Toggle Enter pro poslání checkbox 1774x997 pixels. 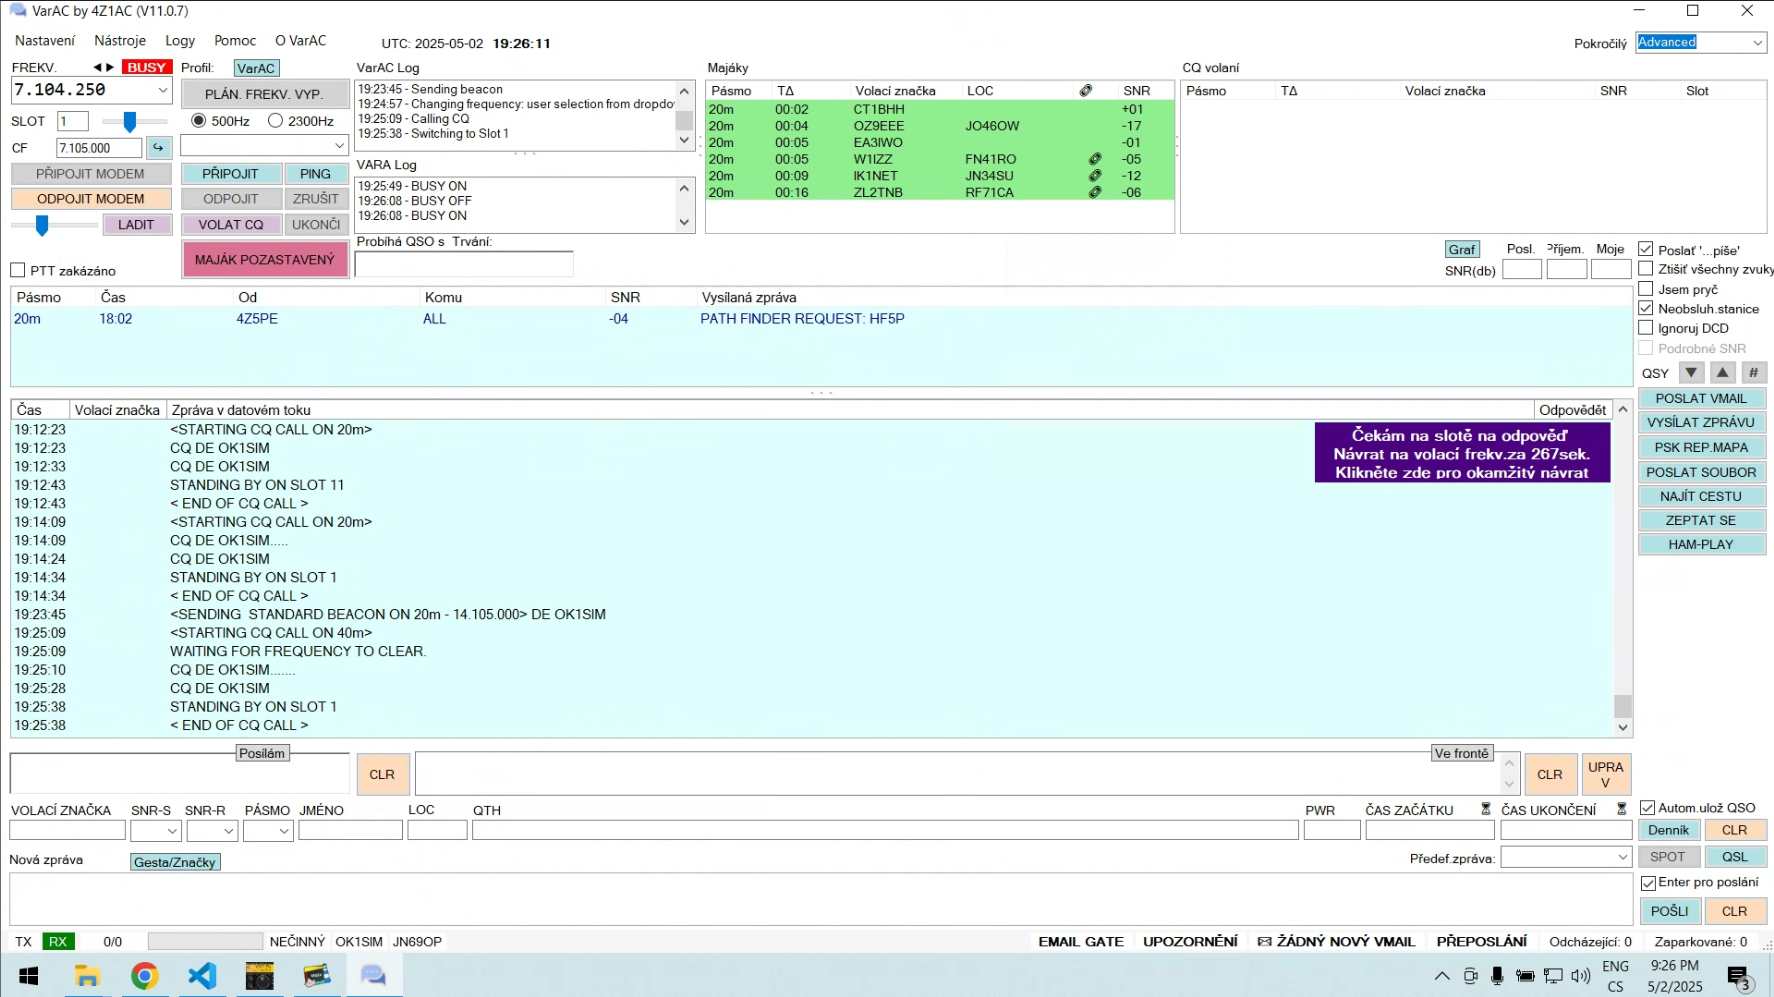(1648, 883)
